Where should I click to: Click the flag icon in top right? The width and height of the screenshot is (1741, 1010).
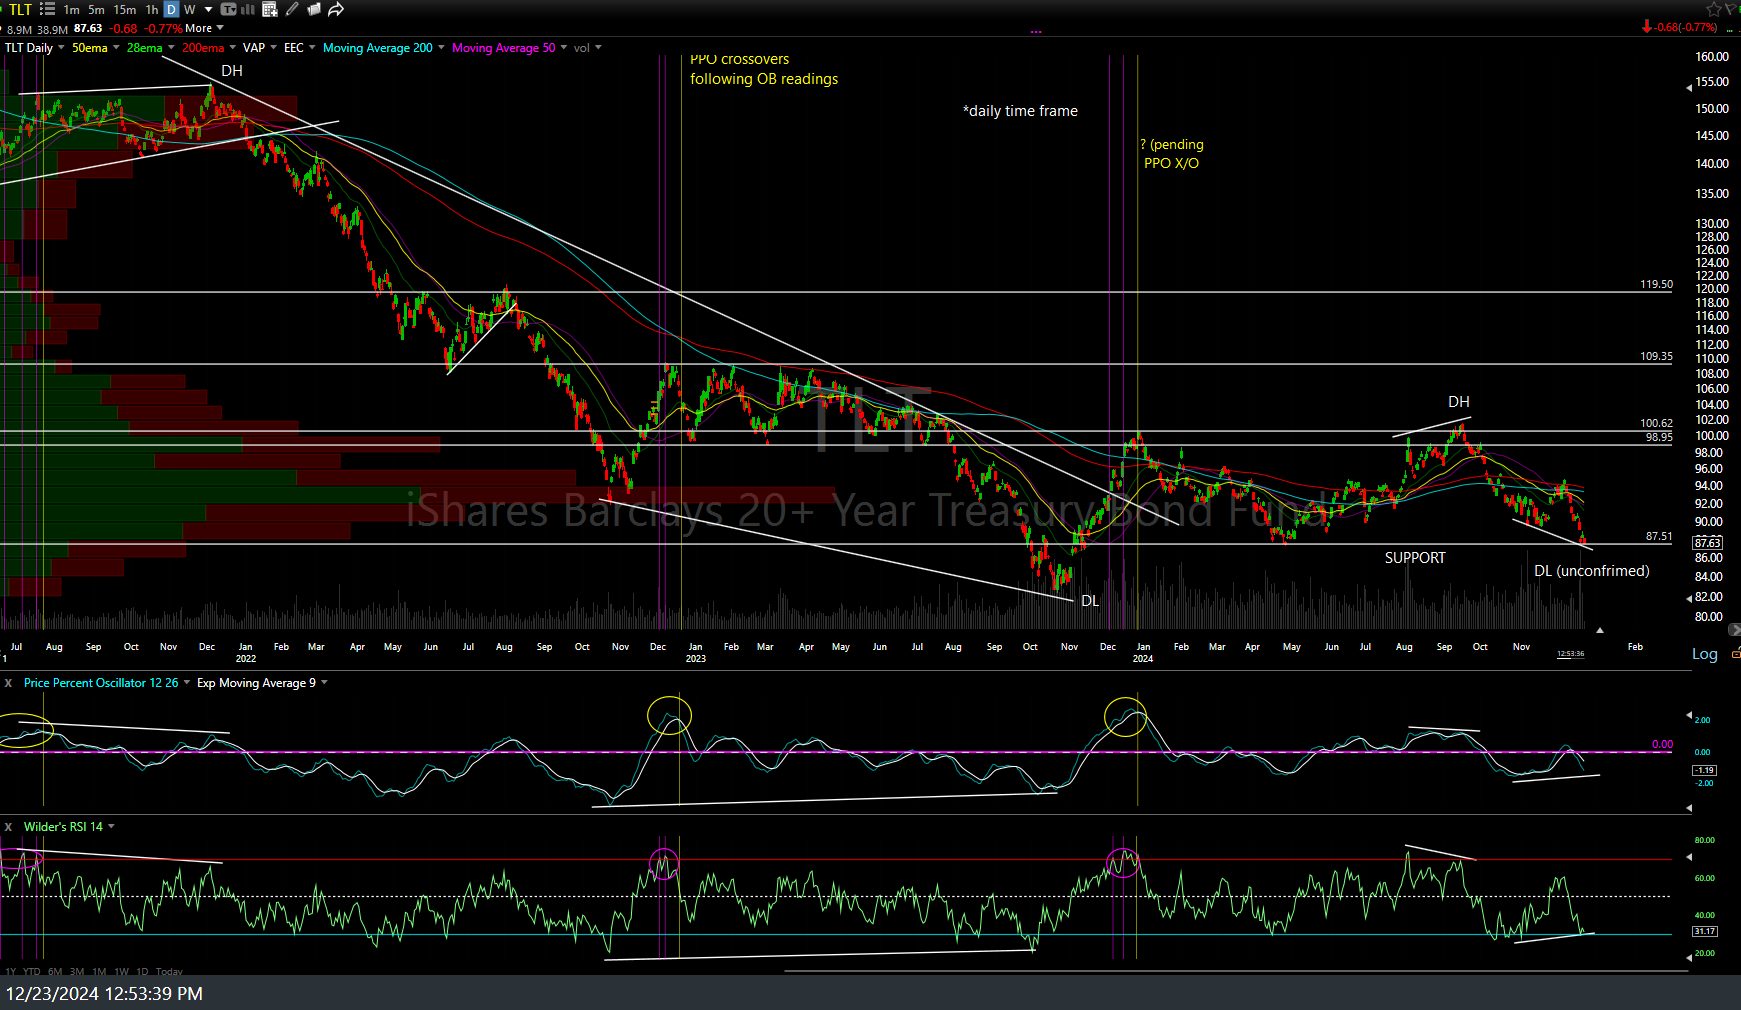(x=1731, y=9)
